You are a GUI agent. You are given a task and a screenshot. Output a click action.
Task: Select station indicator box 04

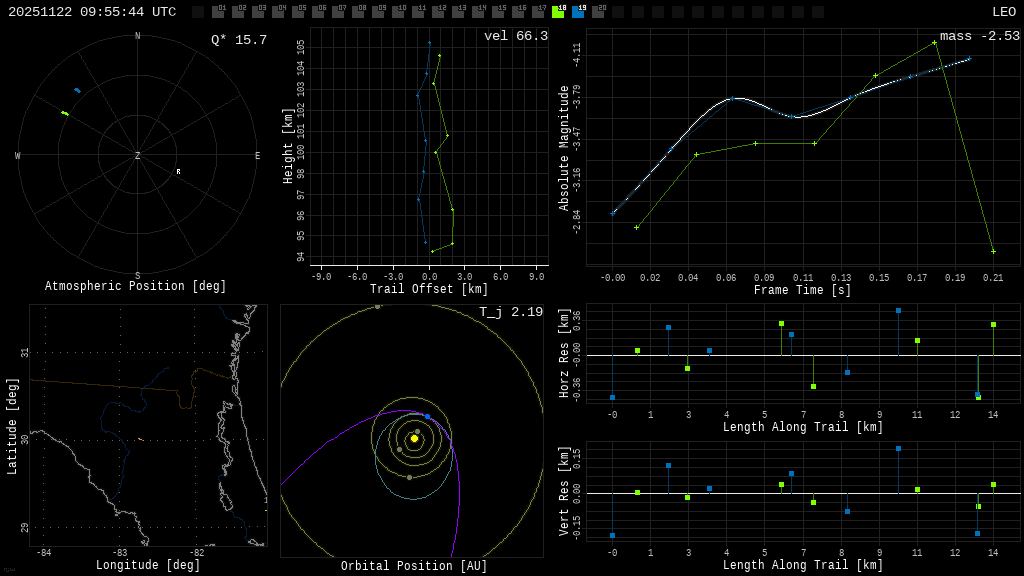pyautogui.click(x=278, y=12)
